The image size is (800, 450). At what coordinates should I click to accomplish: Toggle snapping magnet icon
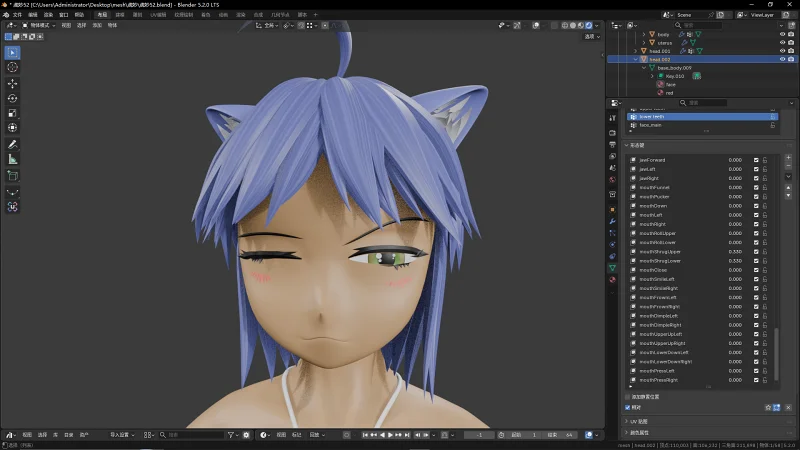[301, 25]
